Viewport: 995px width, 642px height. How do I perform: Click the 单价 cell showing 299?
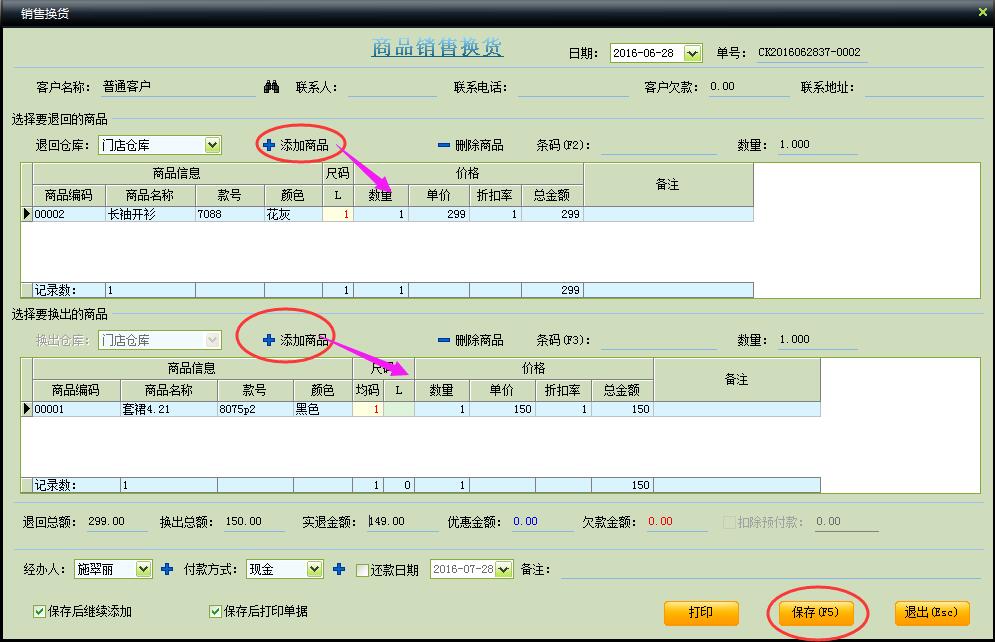click(x=438, y=214)
